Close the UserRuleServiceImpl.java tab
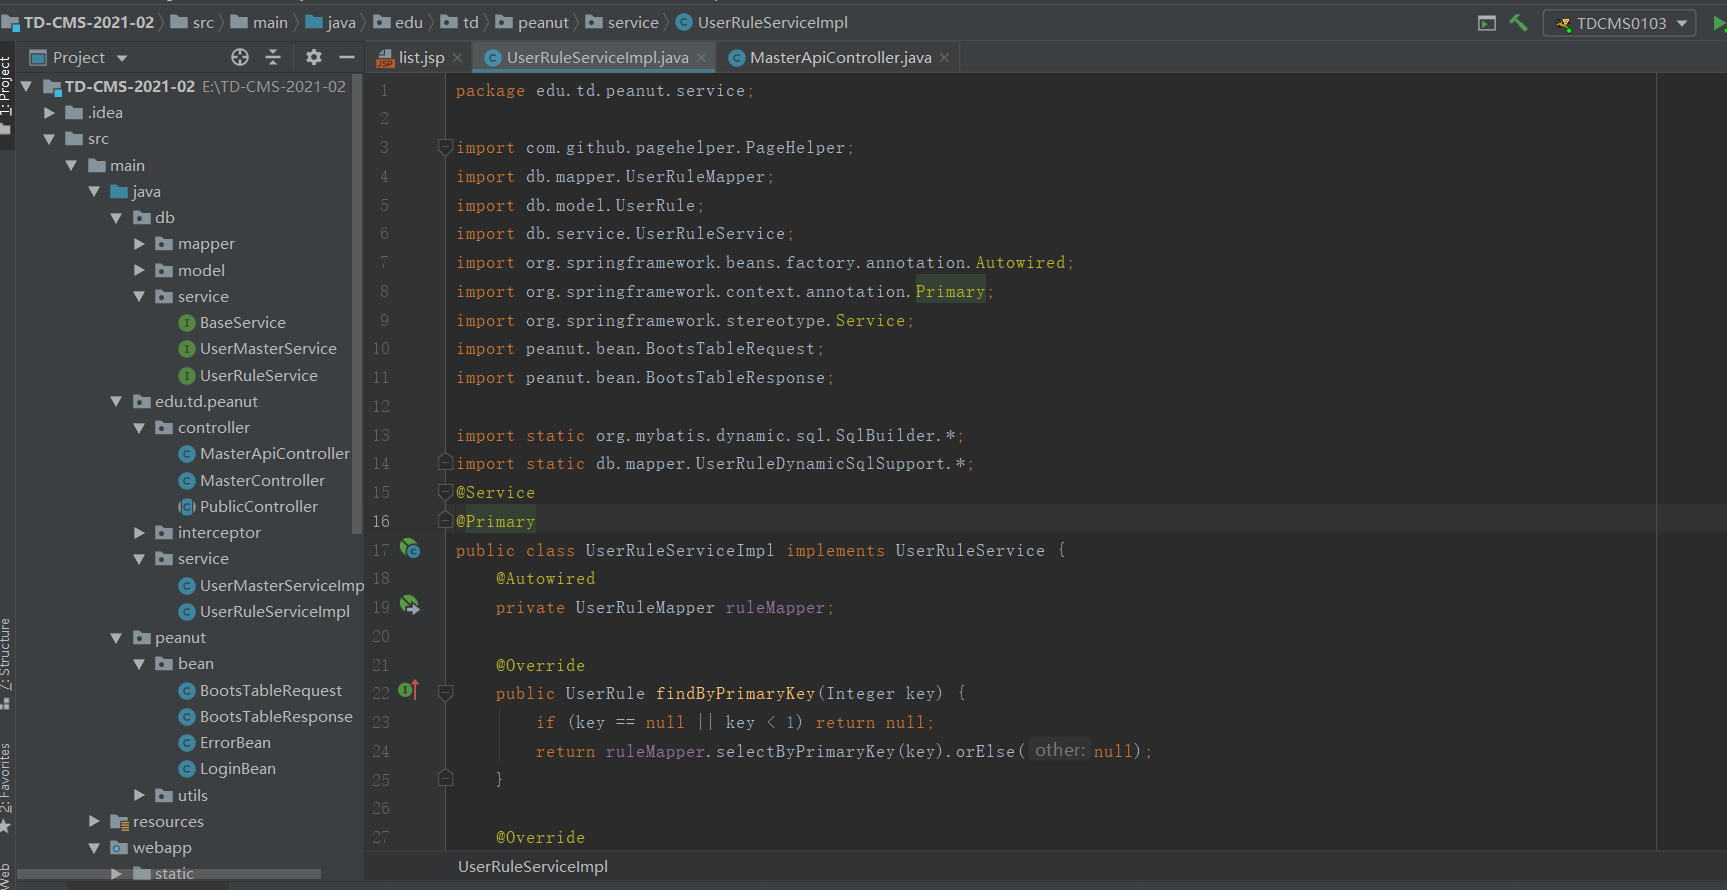1727x890 pixels. (x=701, y=58)
